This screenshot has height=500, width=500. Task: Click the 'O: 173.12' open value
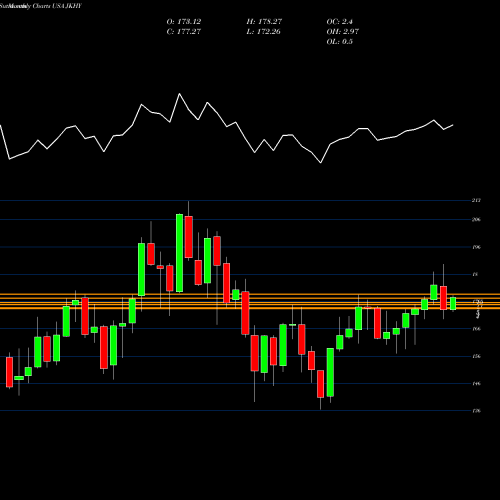pos(184,22)
